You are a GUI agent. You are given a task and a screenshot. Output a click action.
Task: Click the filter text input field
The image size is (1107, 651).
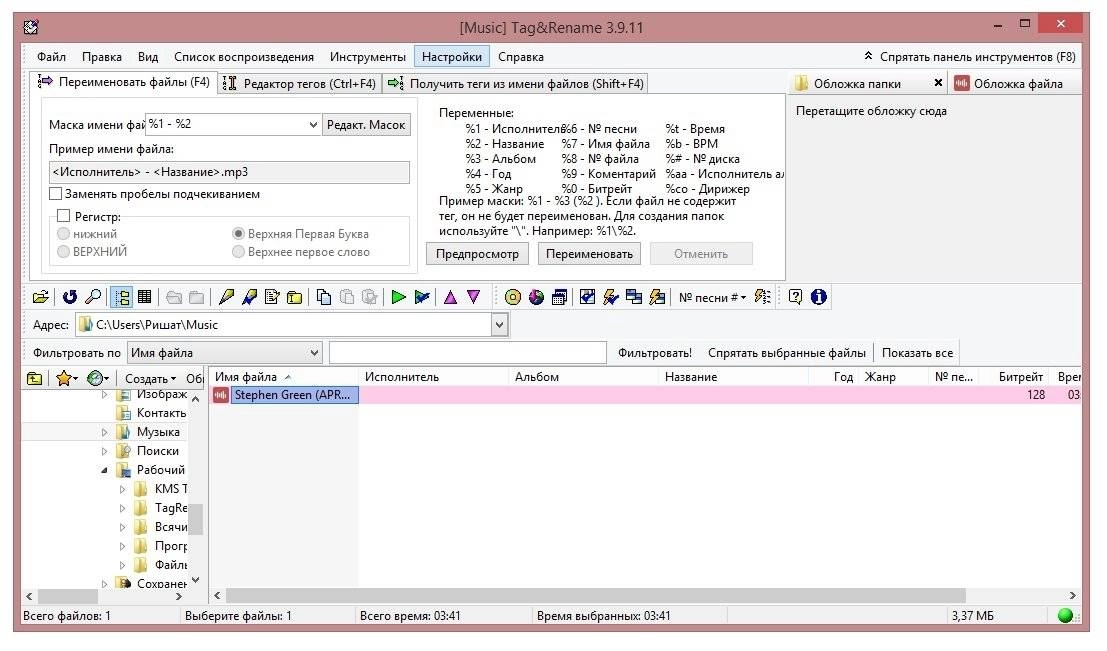point(467,353)
